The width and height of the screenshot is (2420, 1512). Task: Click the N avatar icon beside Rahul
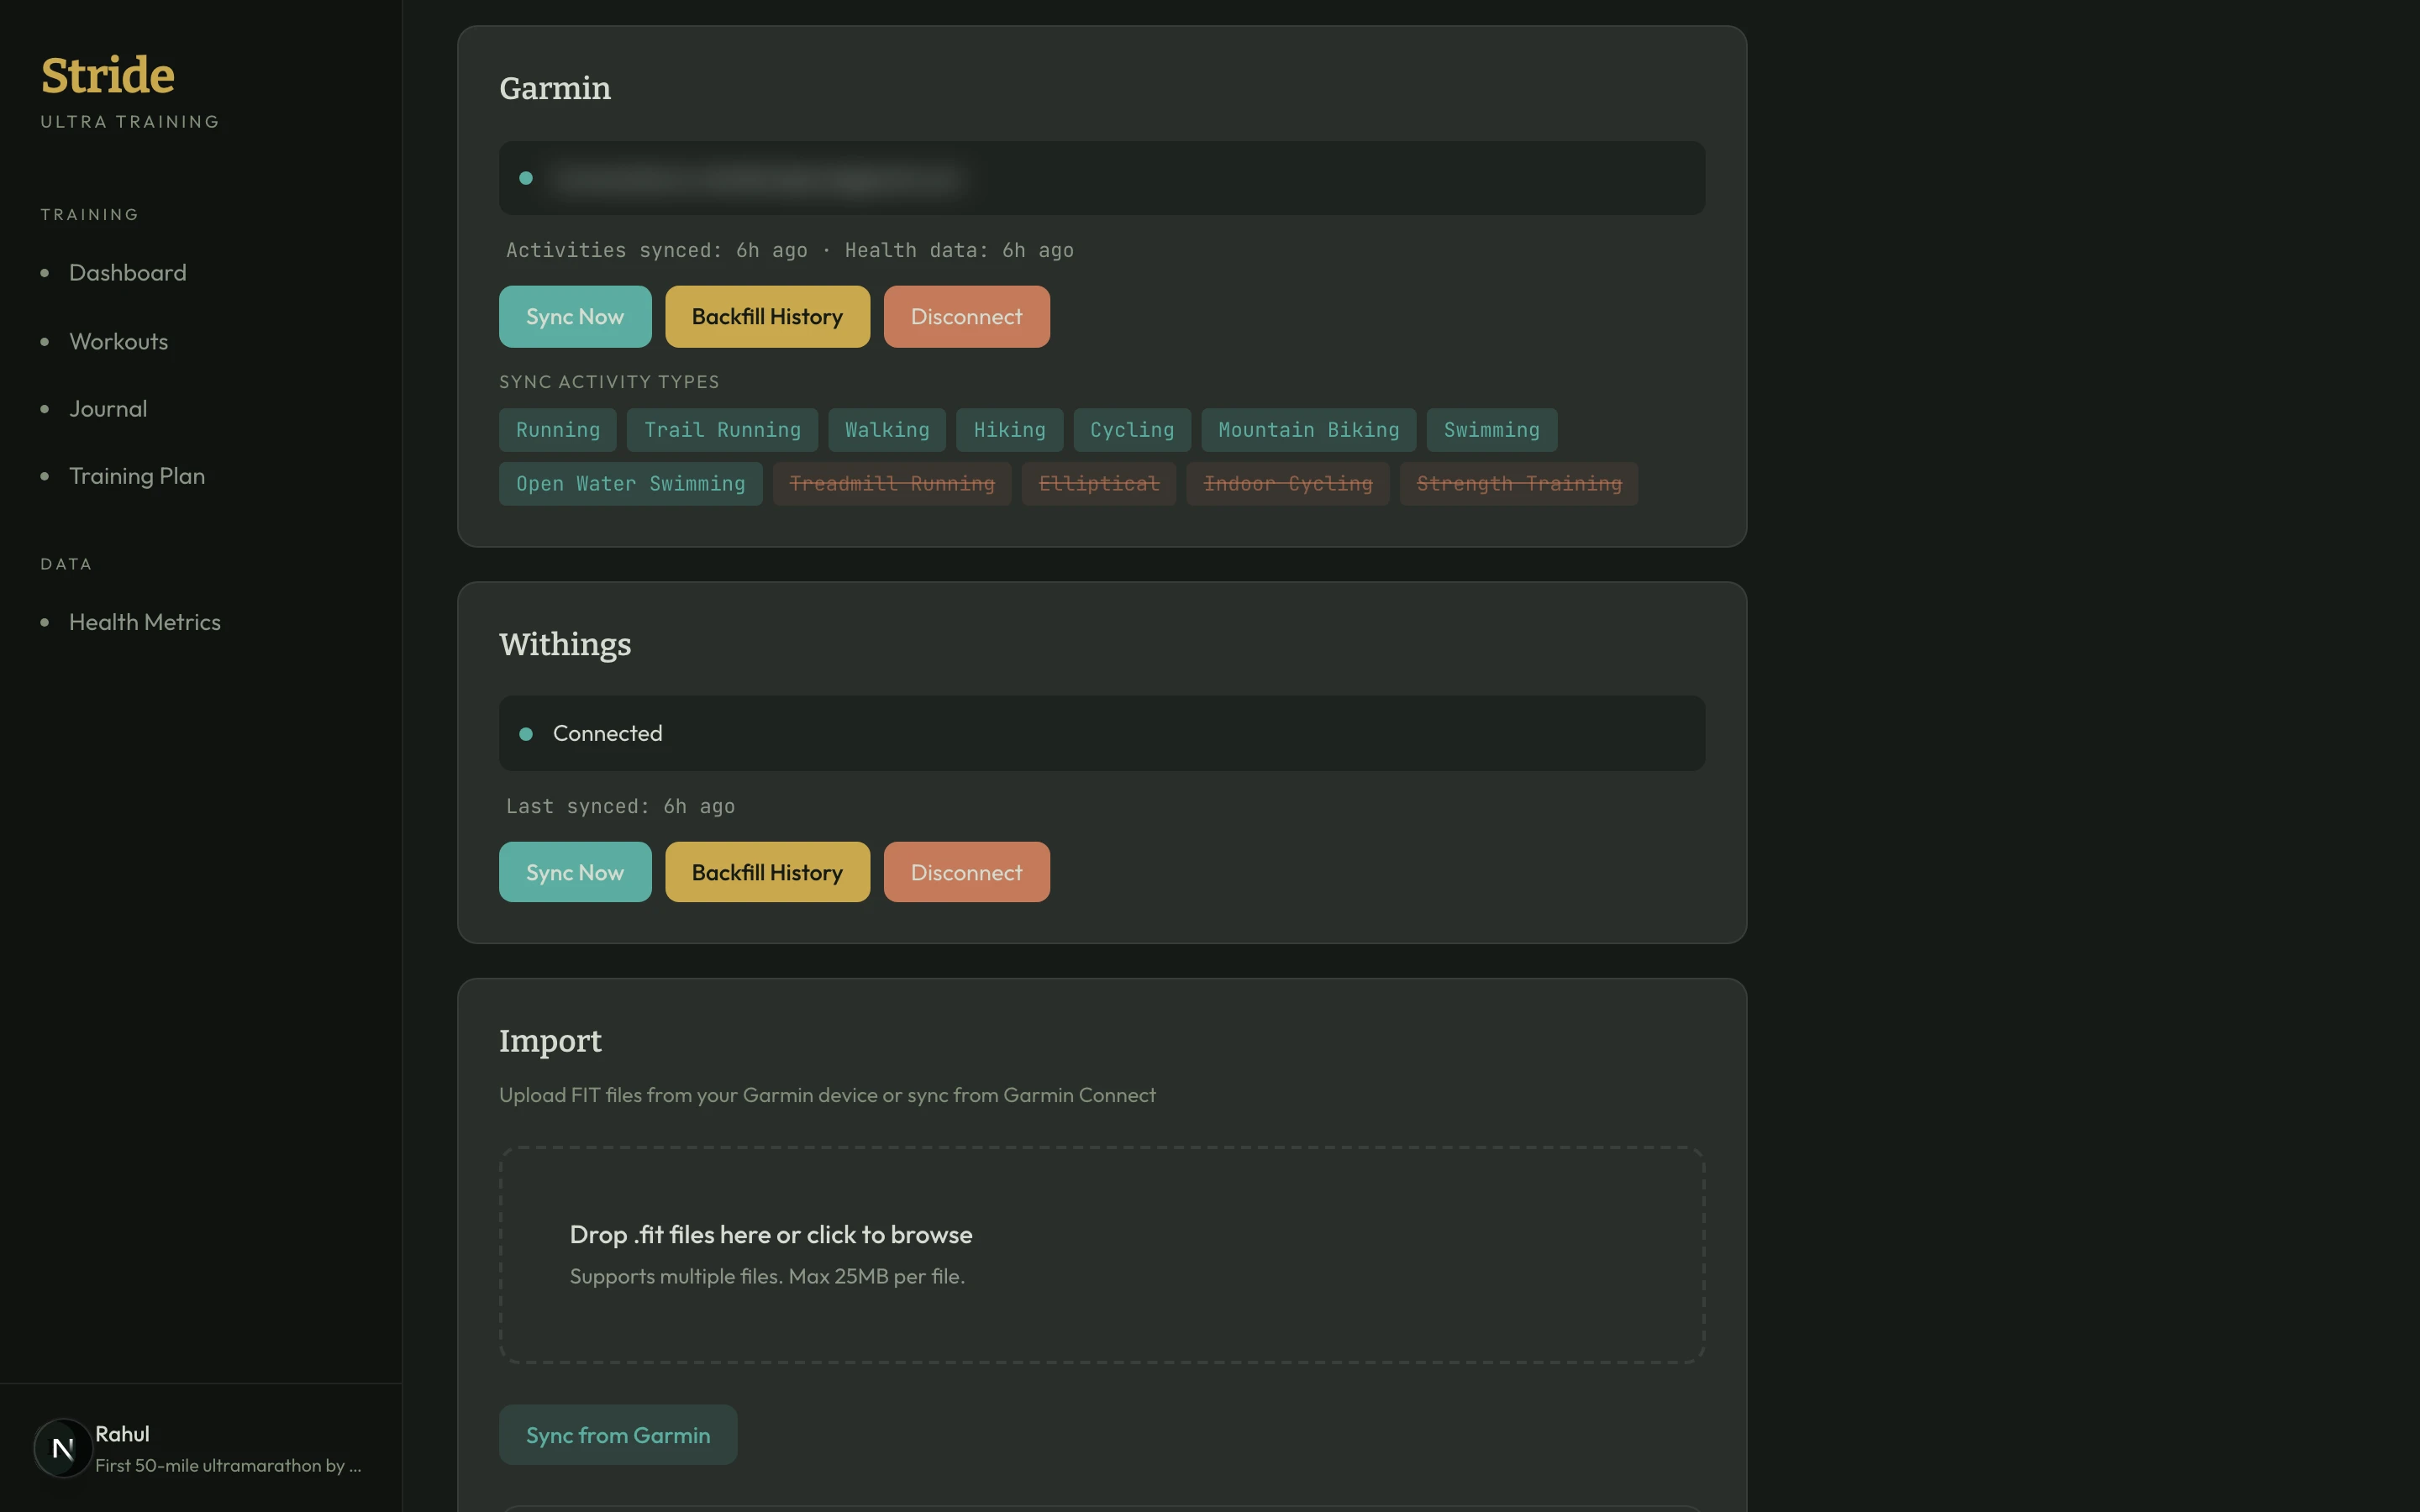point(62,1448)
